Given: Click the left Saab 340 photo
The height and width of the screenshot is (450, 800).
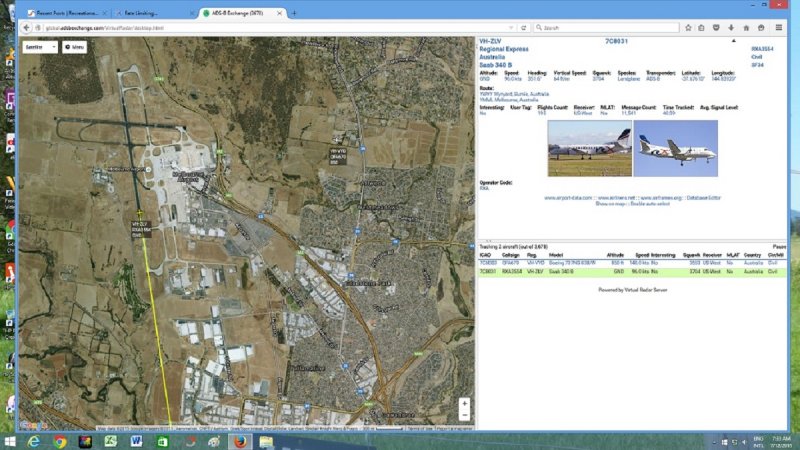Looking at the screenshot, I should (x=589, y=148).
